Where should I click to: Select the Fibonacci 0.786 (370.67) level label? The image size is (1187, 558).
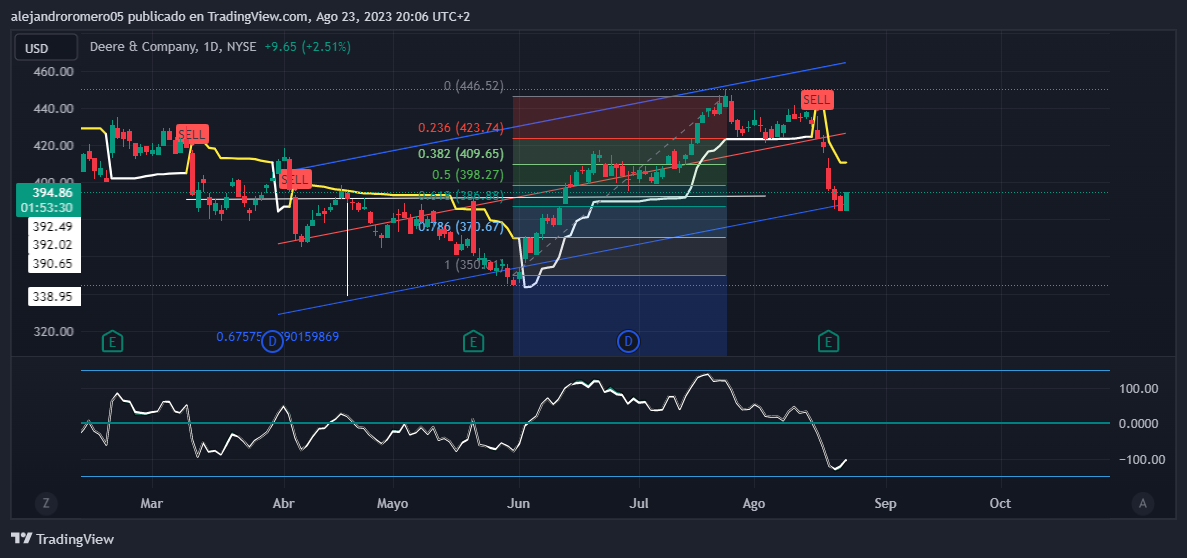point(460,226)
